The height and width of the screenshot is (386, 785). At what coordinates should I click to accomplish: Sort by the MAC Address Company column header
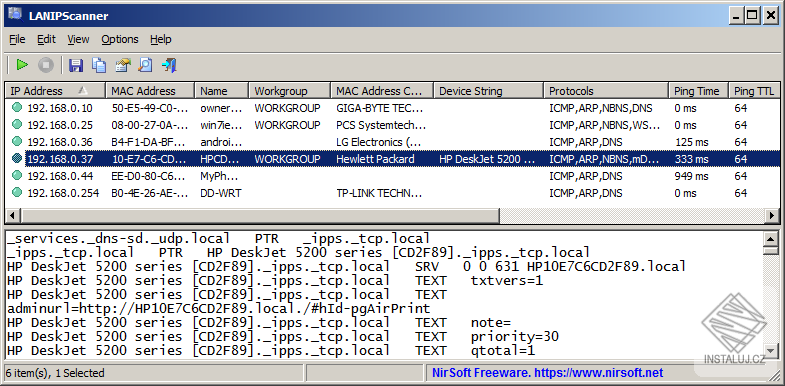click(x=382, y=91)
